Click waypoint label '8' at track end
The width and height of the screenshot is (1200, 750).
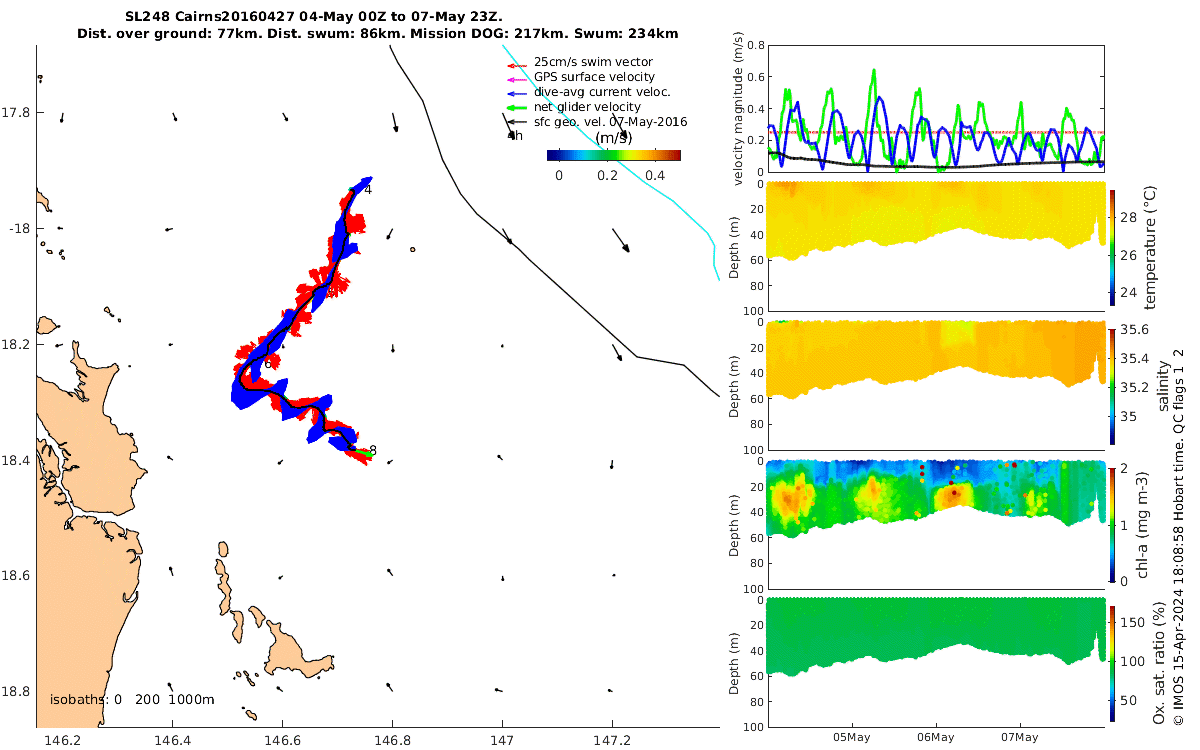373,450
